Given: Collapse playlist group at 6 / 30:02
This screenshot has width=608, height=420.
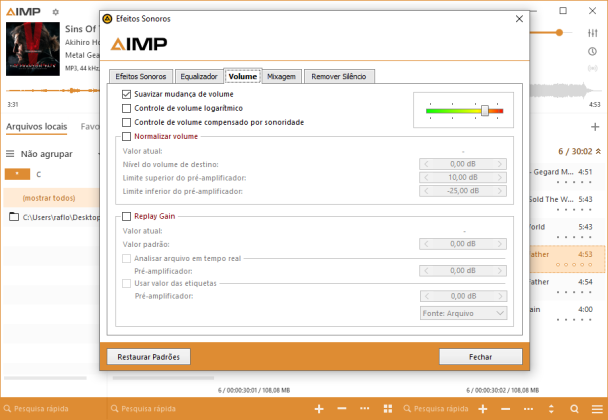Looking at the screenshot, I should [598, 152].
